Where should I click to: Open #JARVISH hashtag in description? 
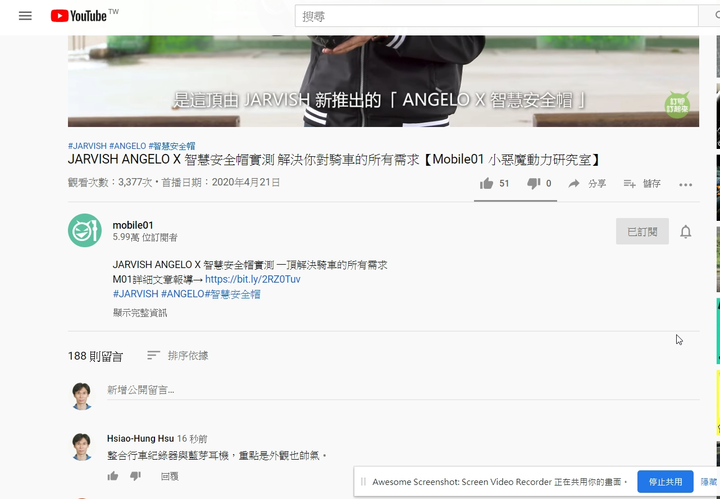point(135,294)
